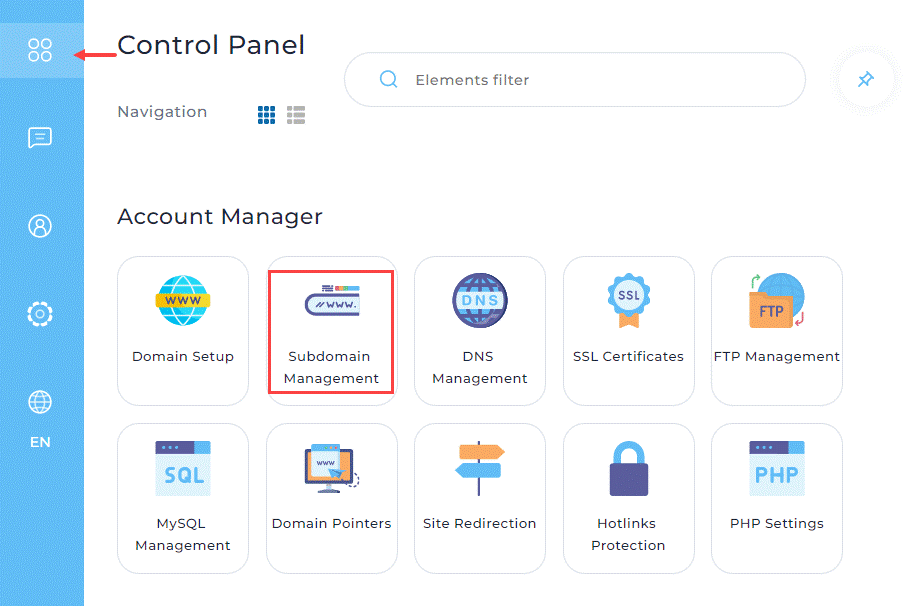Click the search magnifier icon
This screenshot has height=606, width=909.
[389, 80]
